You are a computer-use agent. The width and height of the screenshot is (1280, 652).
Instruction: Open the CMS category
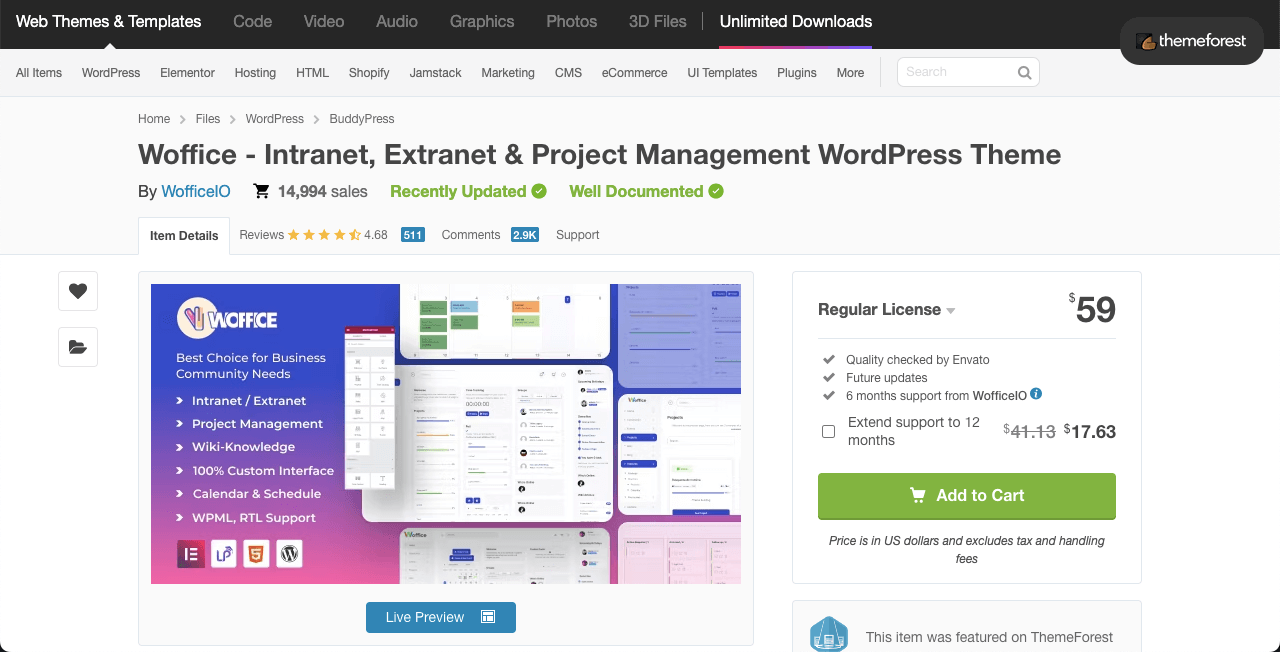(x=568, y=73)
